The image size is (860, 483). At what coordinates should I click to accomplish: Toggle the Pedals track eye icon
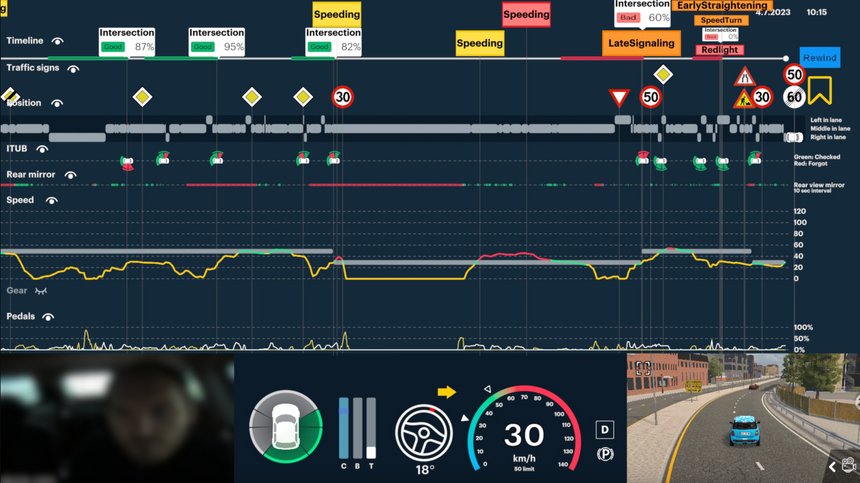(x=47, y=317)
